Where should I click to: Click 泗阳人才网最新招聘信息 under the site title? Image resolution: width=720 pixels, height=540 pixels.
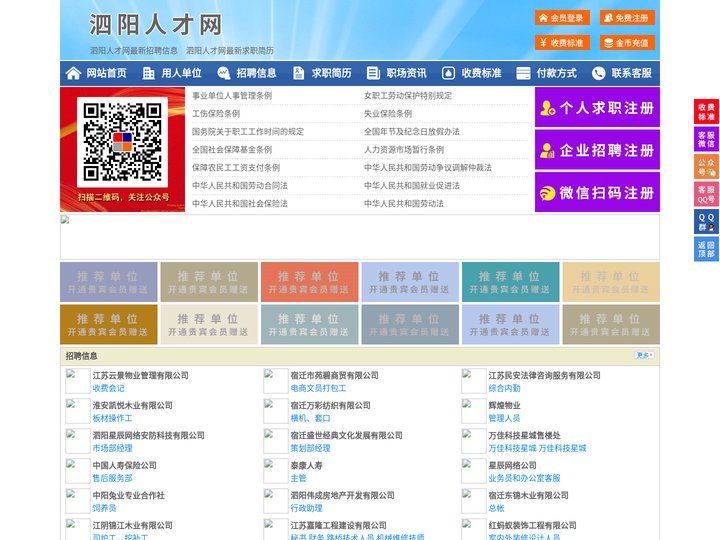[134, 51]
